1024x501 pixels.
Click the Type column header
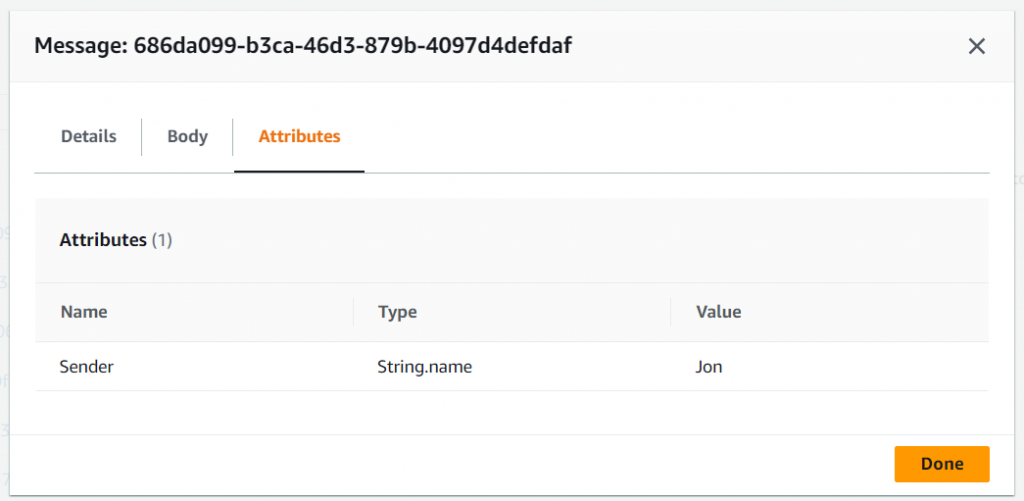pos(397,312)
